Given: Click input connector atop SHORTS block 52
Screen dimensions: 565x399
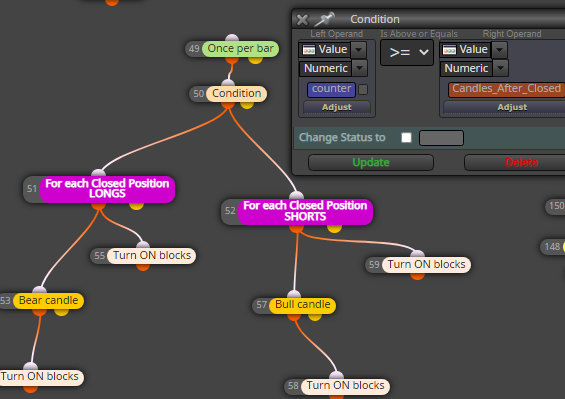Looking at the screenshot, I should [296, 195].
